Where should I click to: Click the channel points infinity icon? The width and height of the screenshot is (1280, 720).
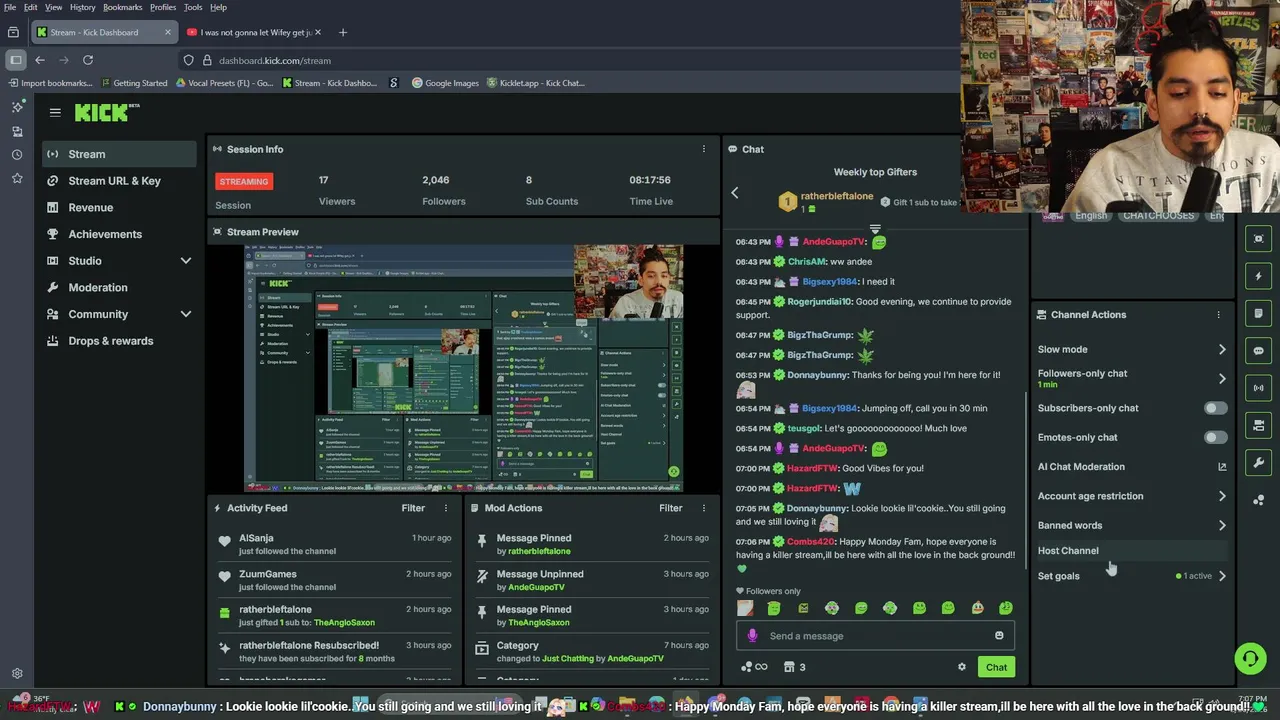(754, 667)
